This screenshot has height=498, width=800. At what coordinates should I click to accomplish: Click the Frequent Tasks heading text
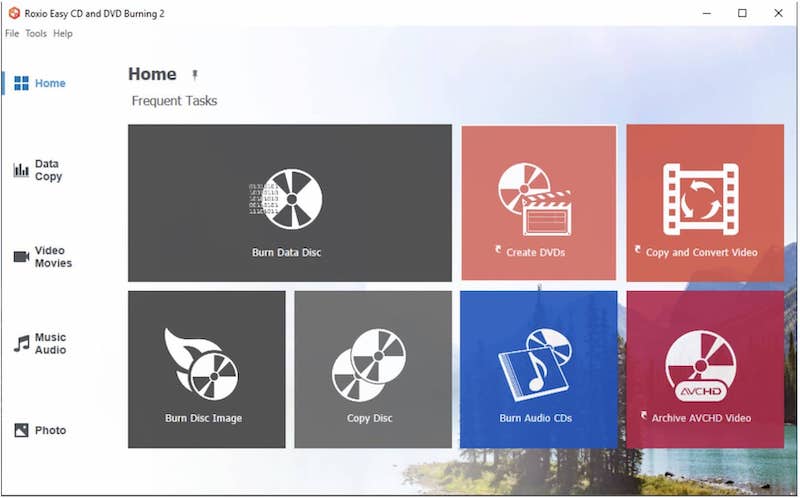[174, 101]
